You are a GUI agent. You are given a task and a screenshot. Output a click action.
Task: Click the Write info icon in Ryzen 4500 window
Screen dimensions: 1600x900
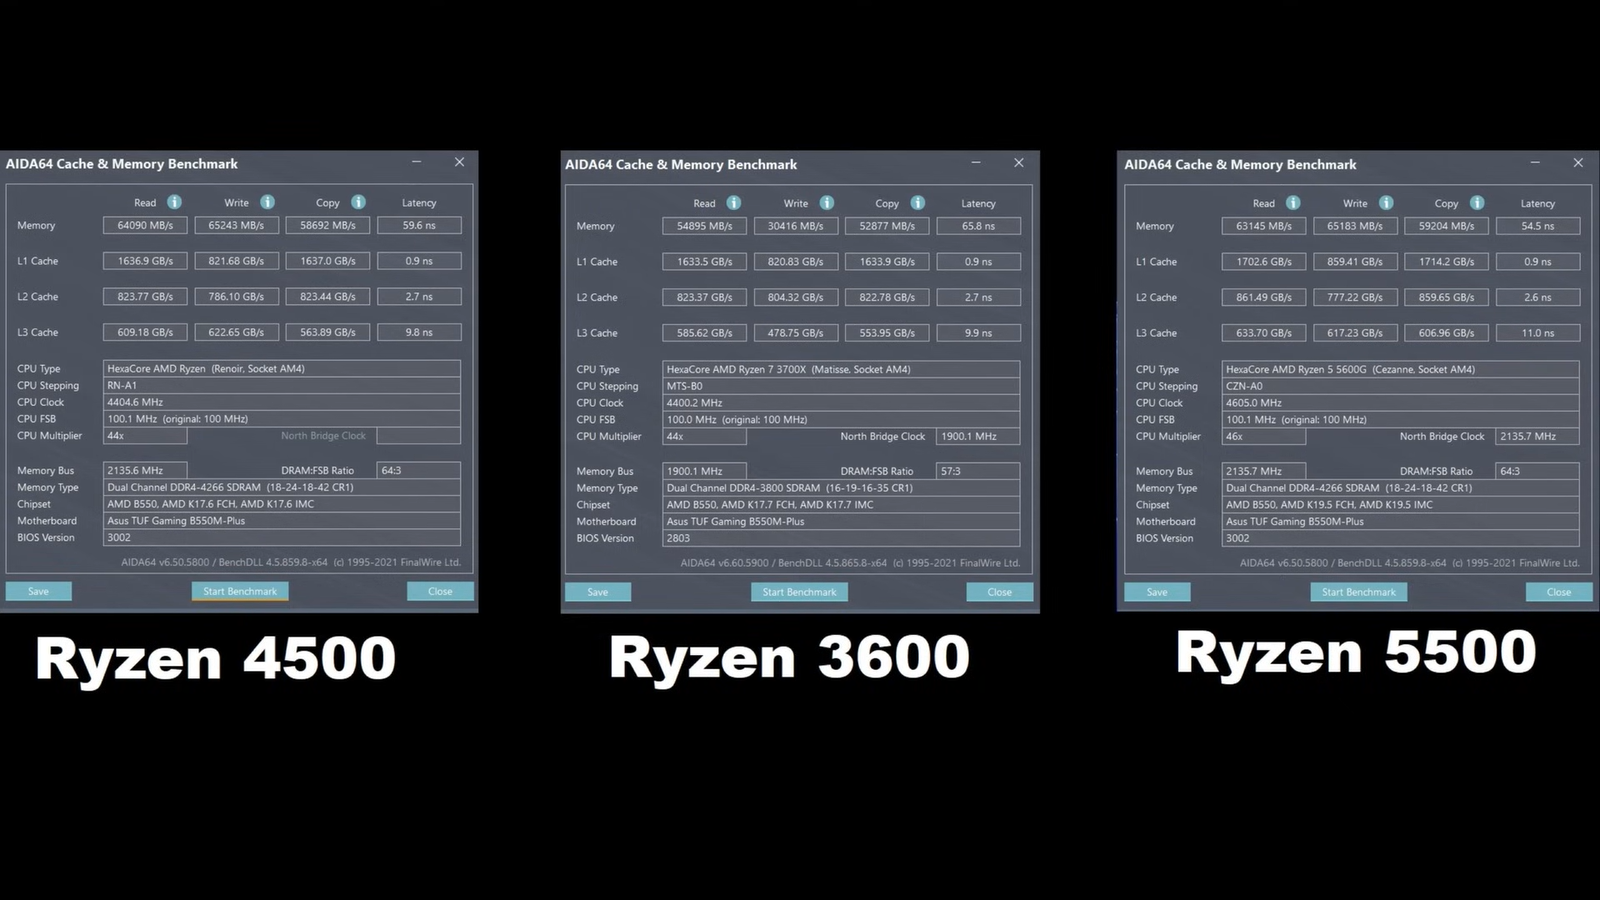tap(267, 202)
